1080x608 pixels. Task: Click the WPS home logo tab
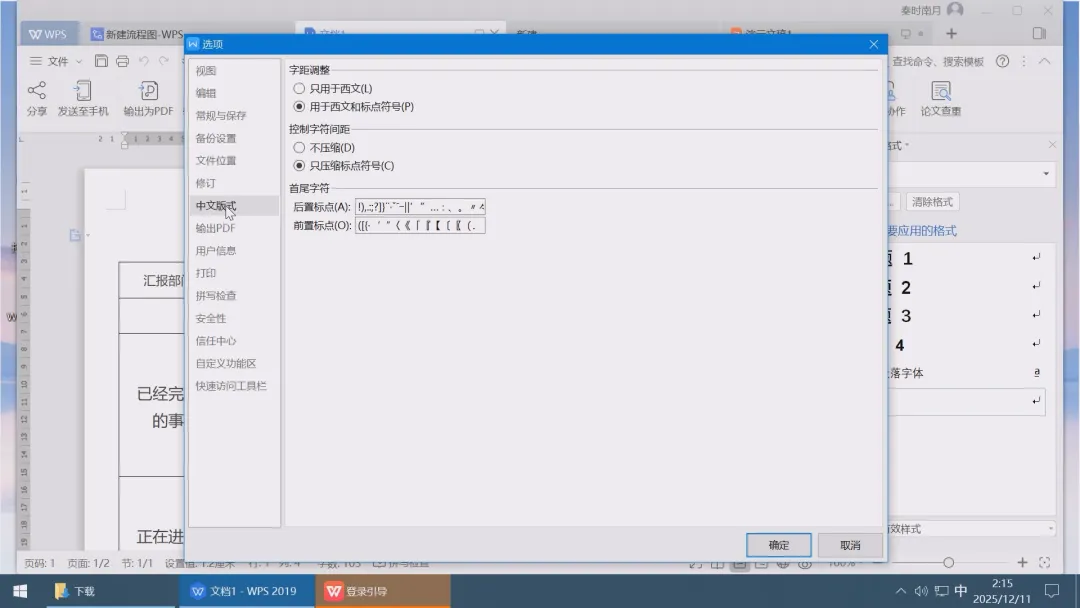click(x=48, y=34)
